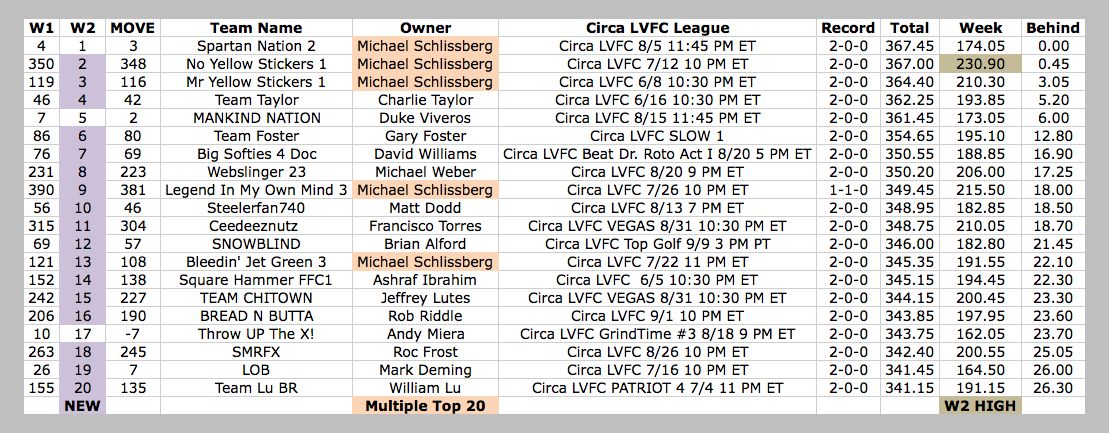Click owner Francisco Torres cell
Viewport: 1109px width, 433px height.
coord(425,226)
